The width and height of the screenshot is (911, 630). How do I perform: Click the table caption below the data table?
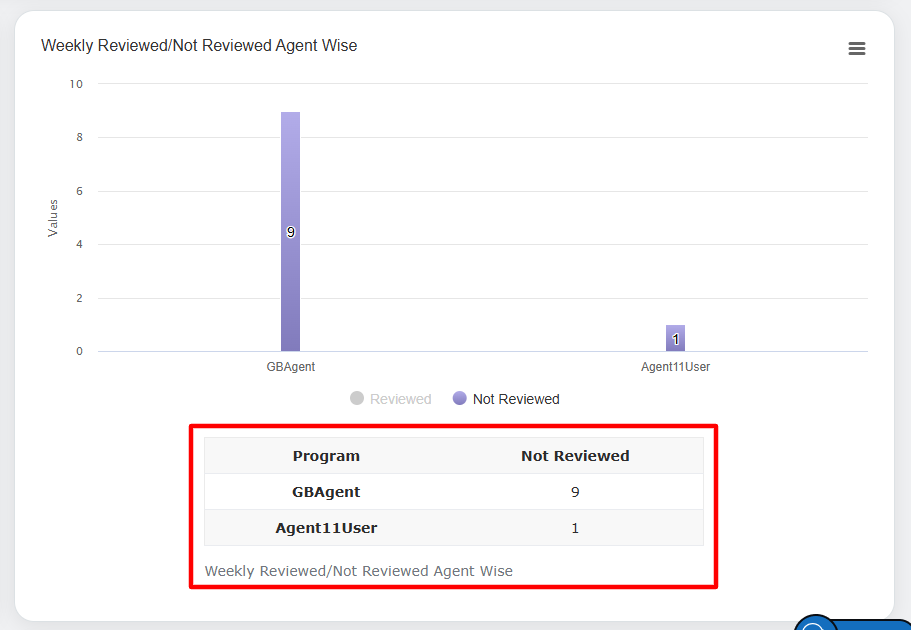tap(358, 571)
